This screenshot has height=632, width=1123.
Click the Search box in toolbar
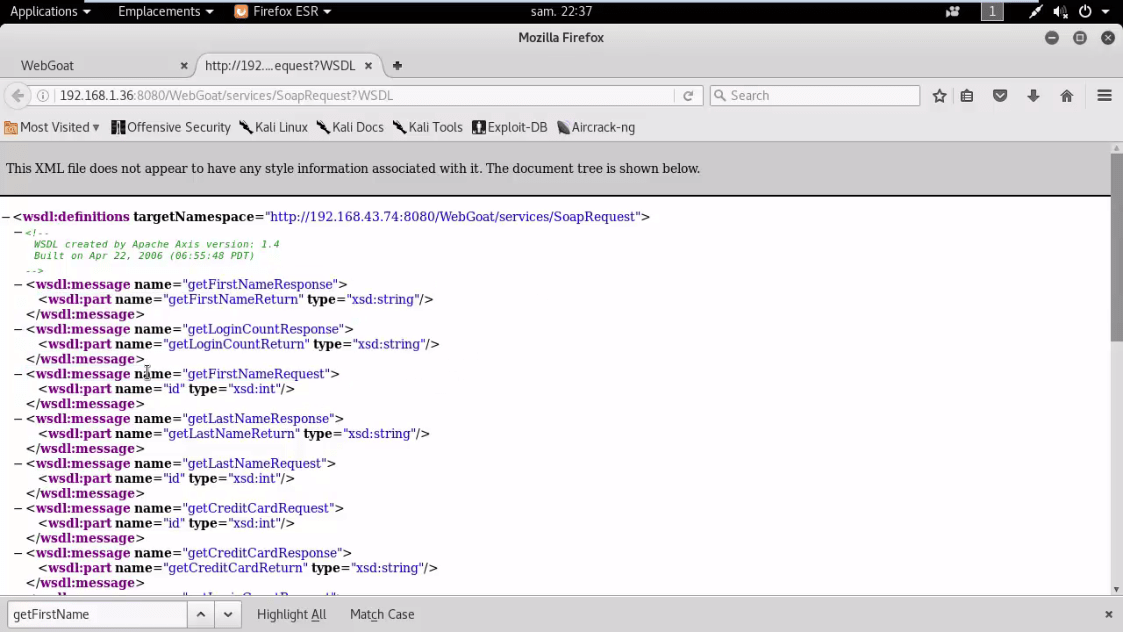click(815, 95)
